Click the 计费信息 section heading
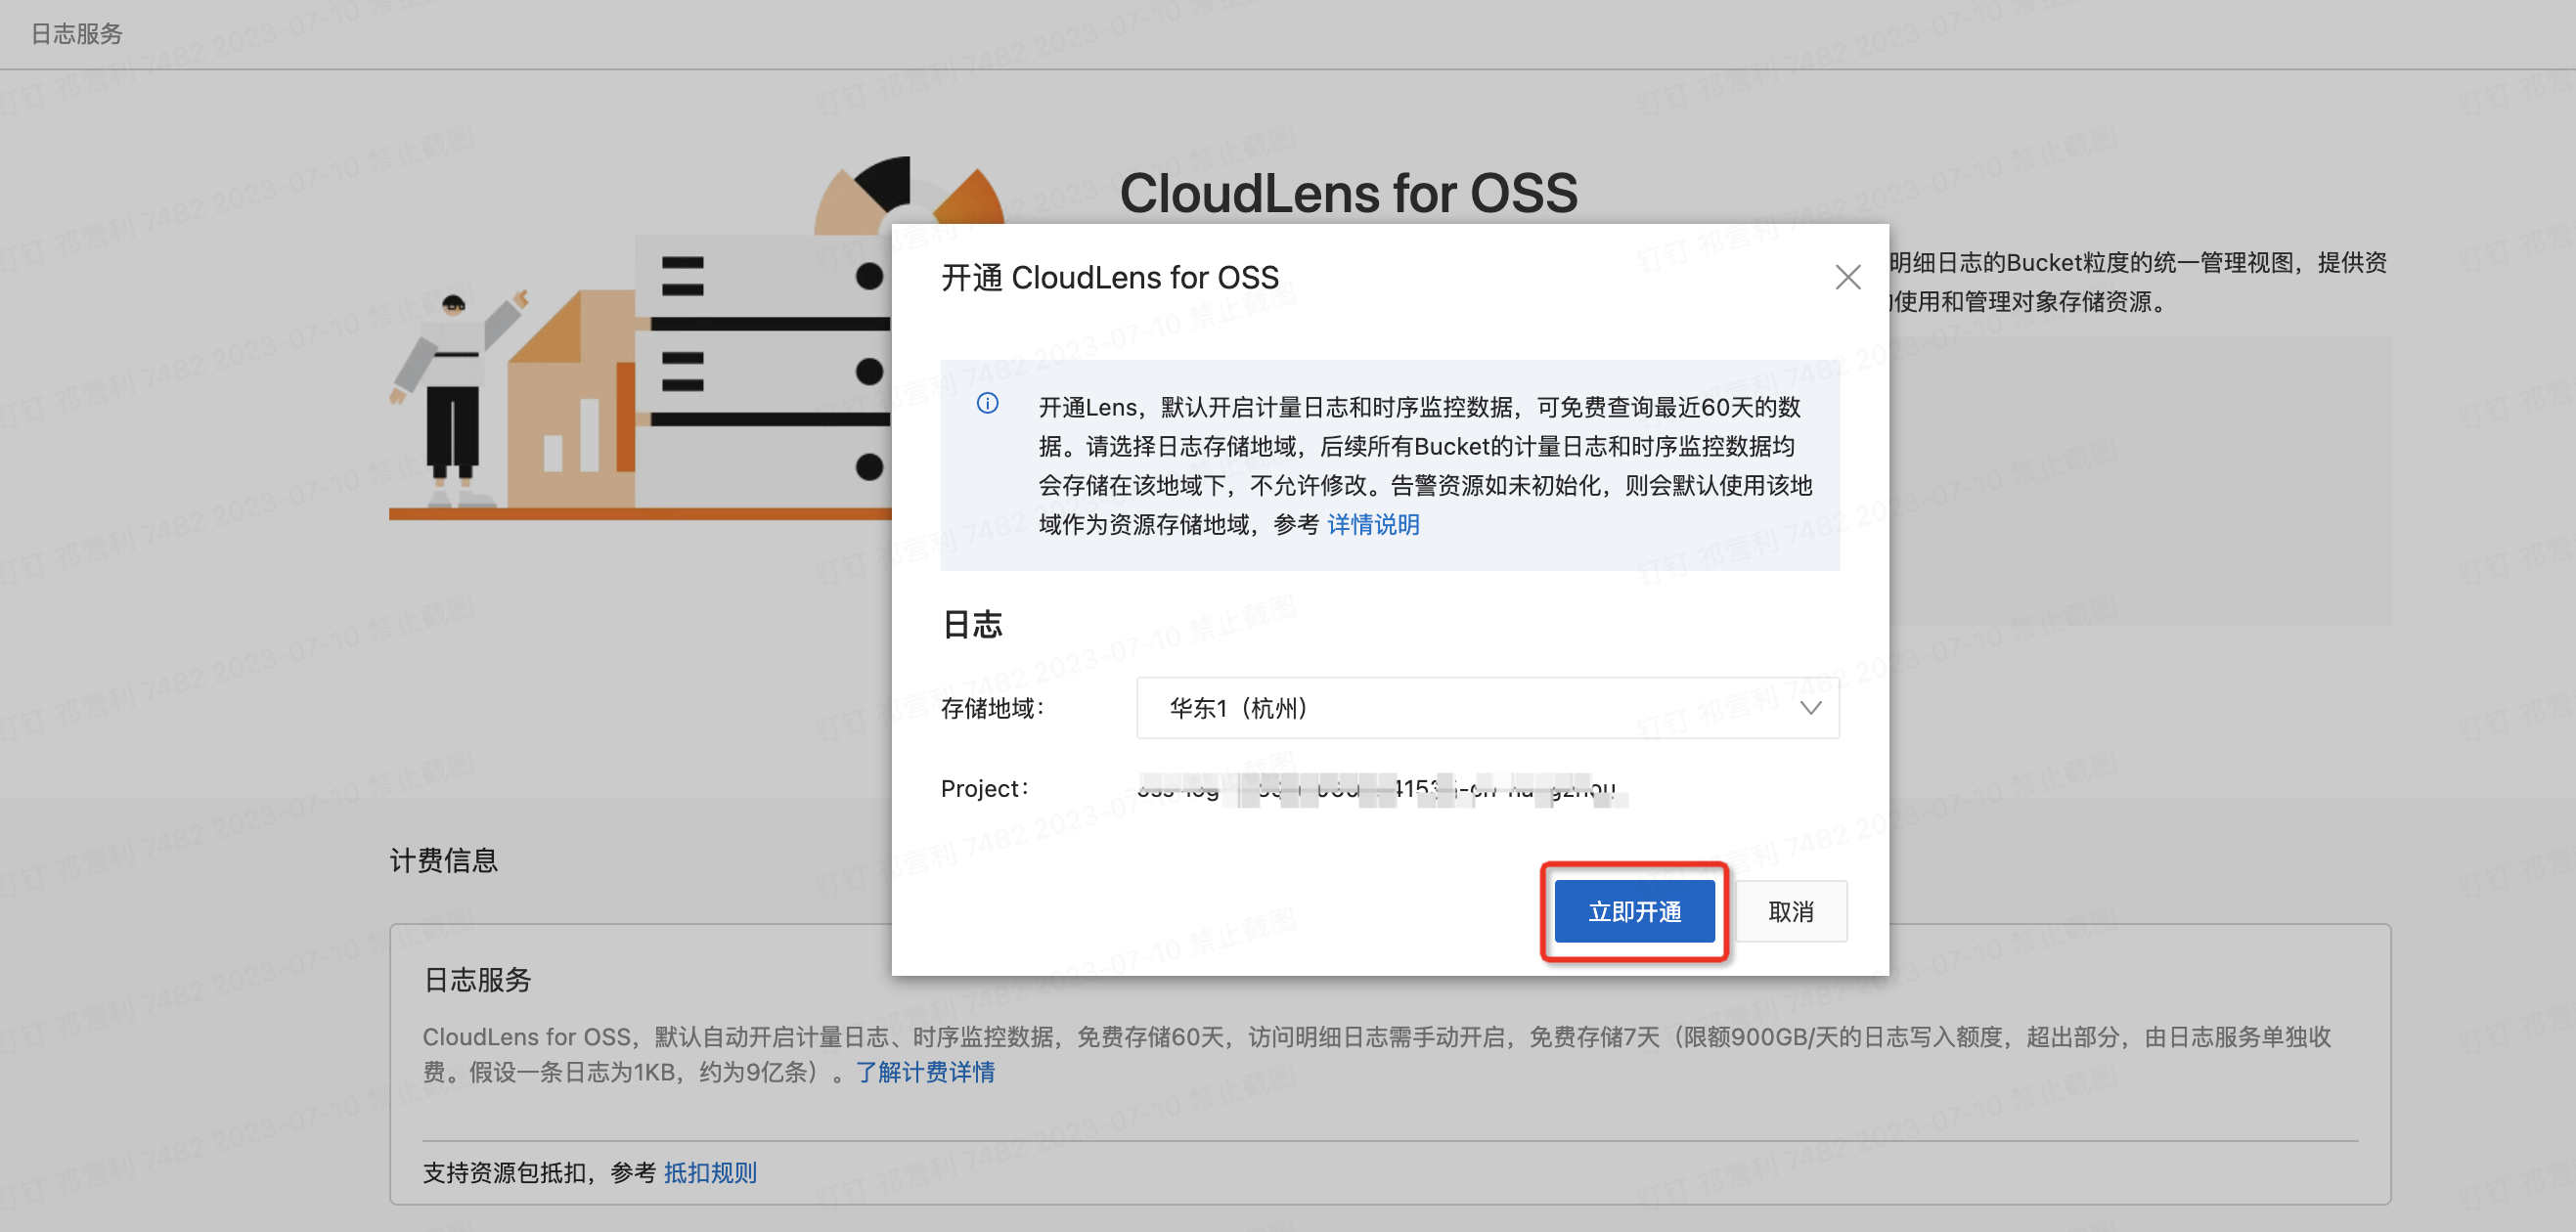The width and height of the screenshot is (2576, 1232). pyautogui.click(x=443, y=860)
